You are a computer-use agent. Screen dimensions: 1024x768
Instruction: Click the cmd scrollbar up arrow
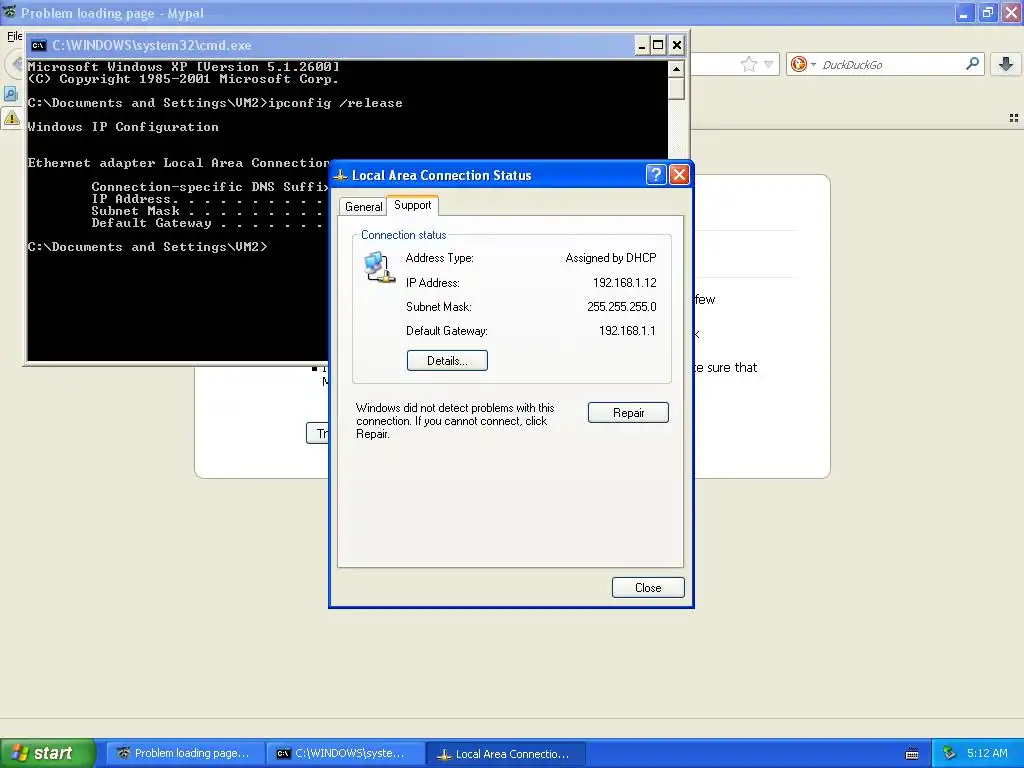point(677,69)
